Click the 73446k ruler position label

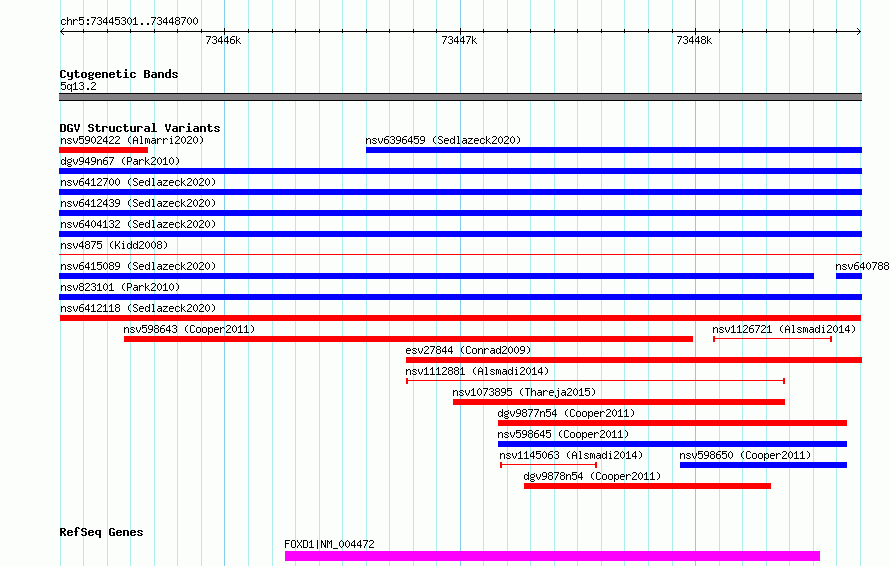click(x=223, y=40)
